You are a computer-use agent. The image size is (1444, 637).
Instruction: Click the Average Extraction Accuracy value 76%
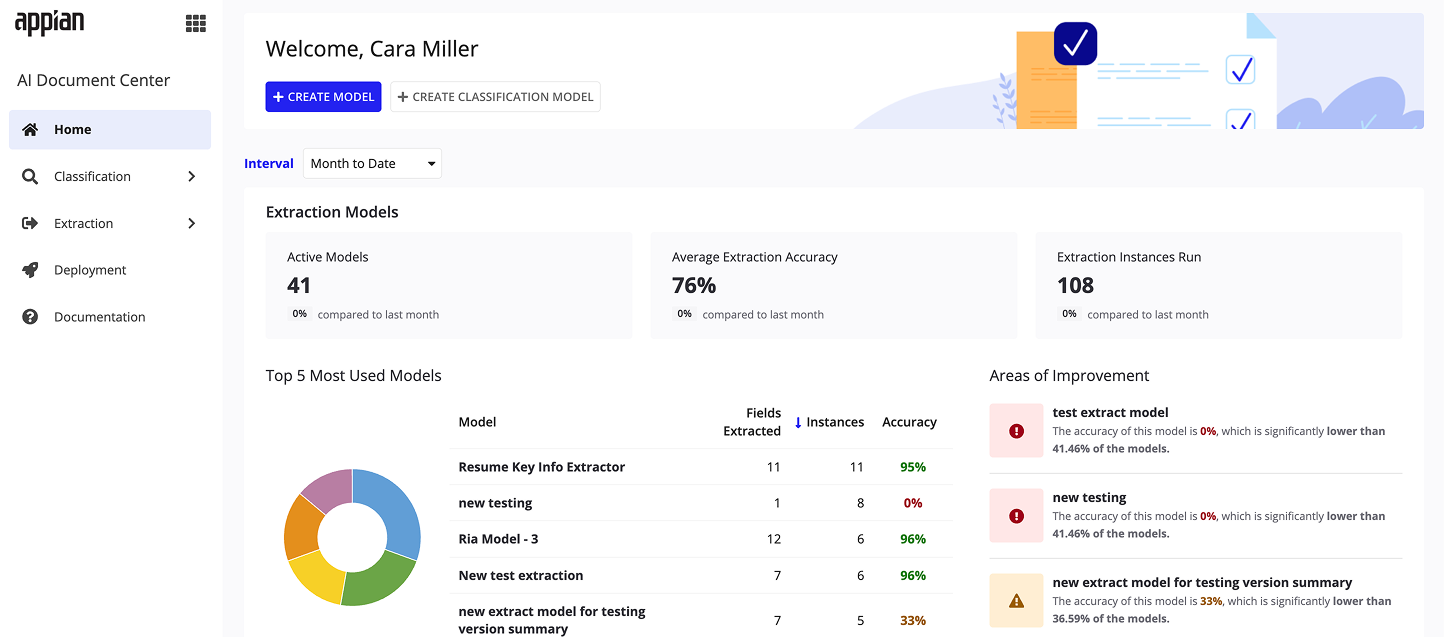pos(694,285)
